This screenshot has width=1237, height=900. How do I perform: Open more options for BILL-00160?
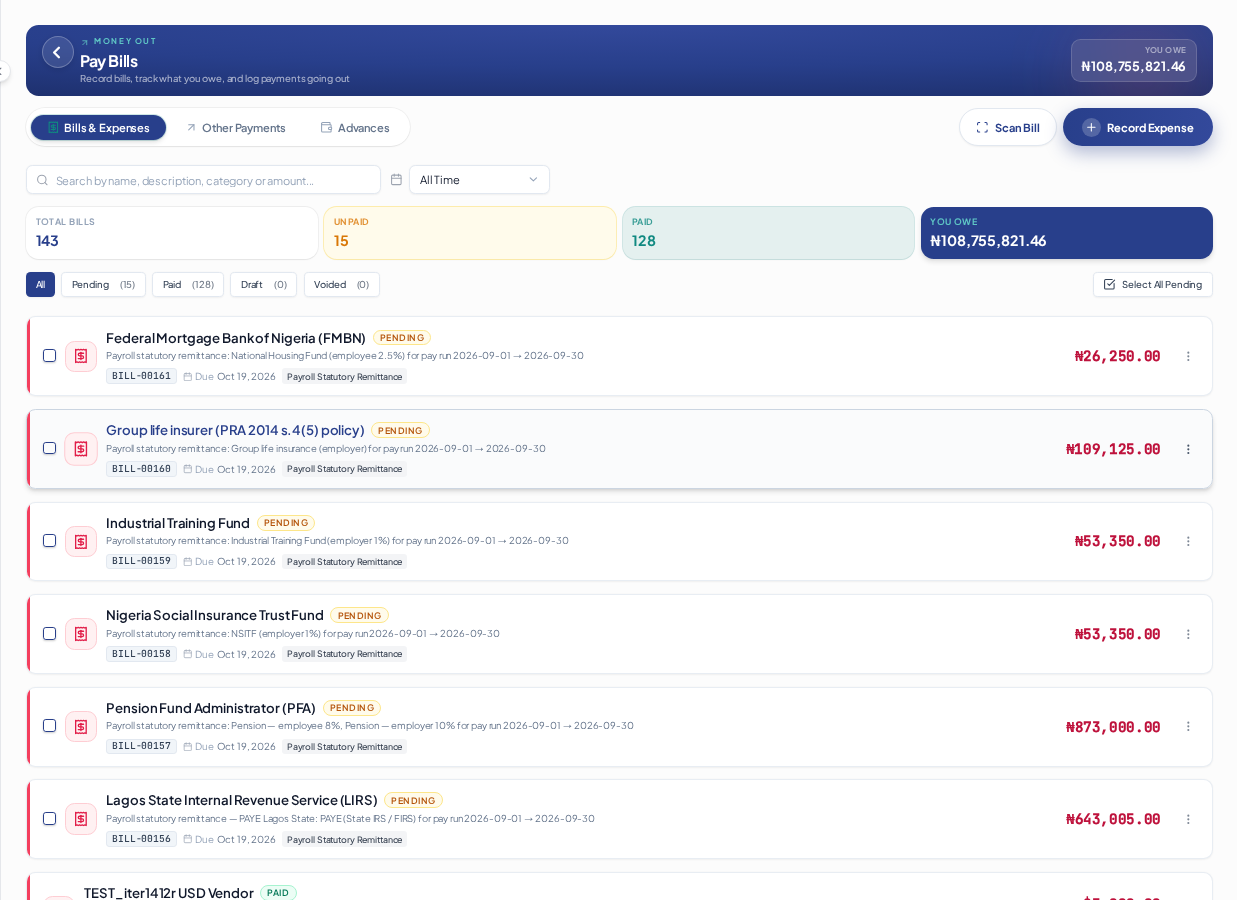[1188, 449]
